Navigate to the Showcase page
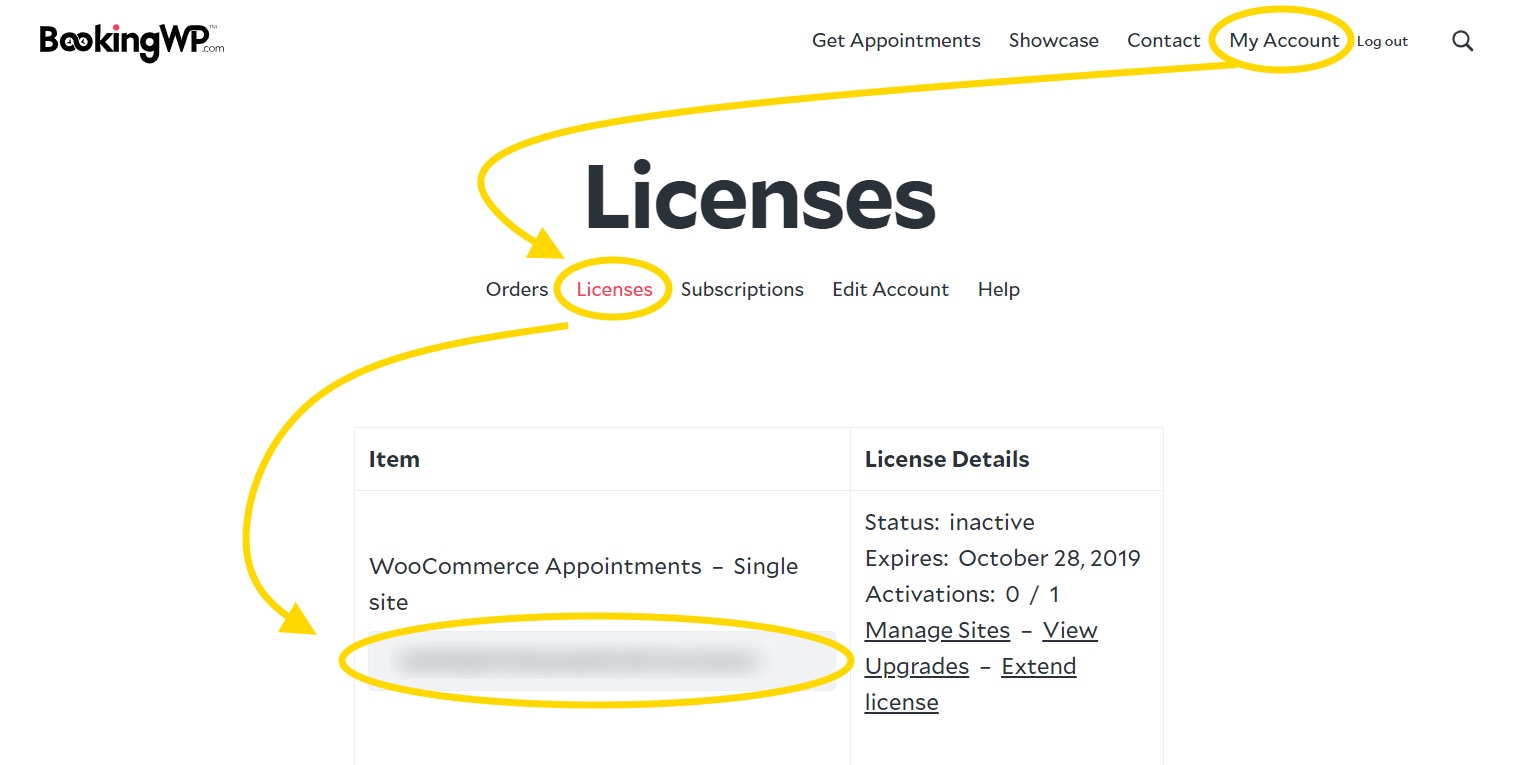Viewport: 1535px width, 765px height. point(1053,40)
